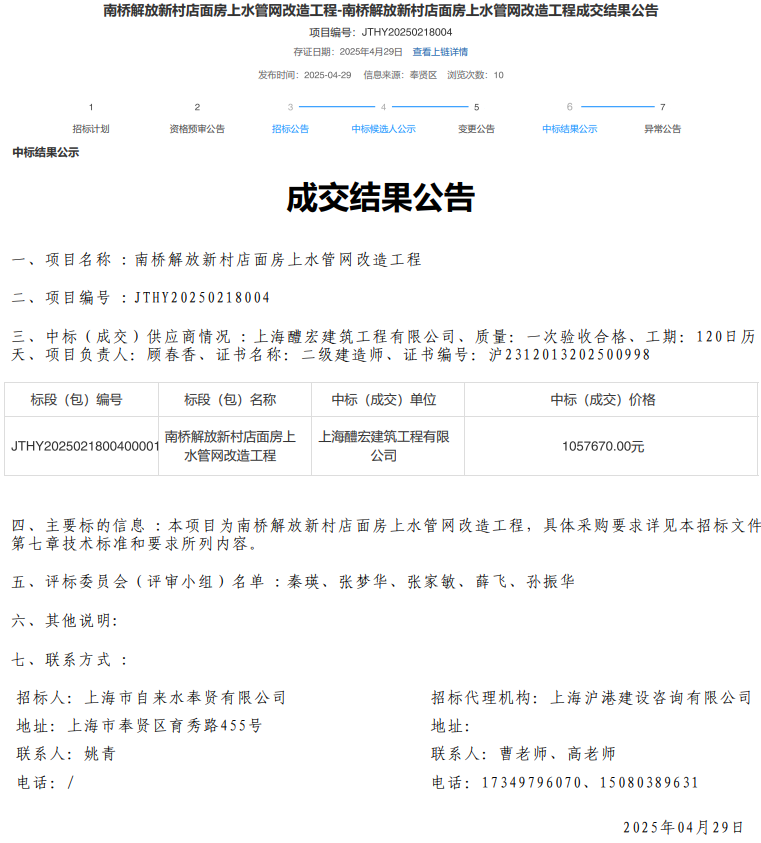Image resolution: width=761 pixels, height=843 pixels.
Task: Click the 成交结果公告 main heading
Action: point(380,198)
